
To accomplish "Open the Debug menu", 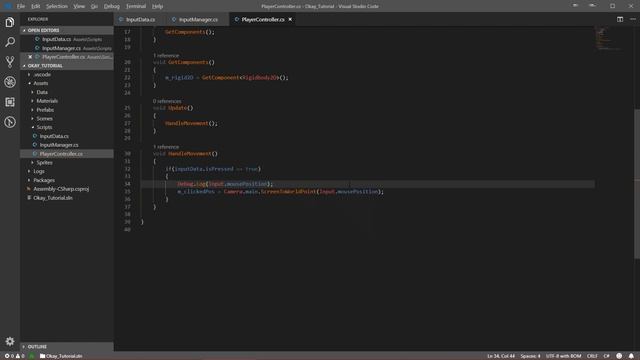I will (x=111, y=6).
